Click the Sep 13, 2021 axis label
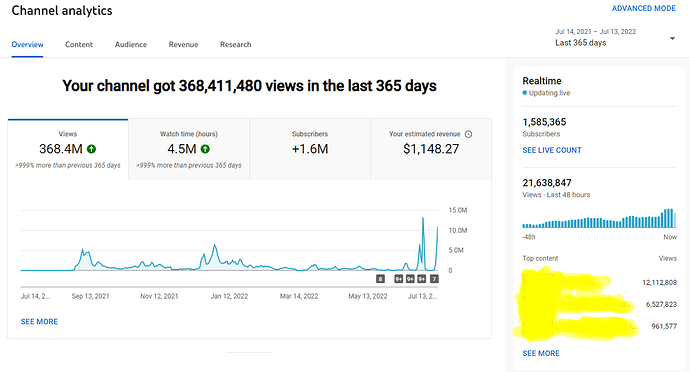 point(90,296)
